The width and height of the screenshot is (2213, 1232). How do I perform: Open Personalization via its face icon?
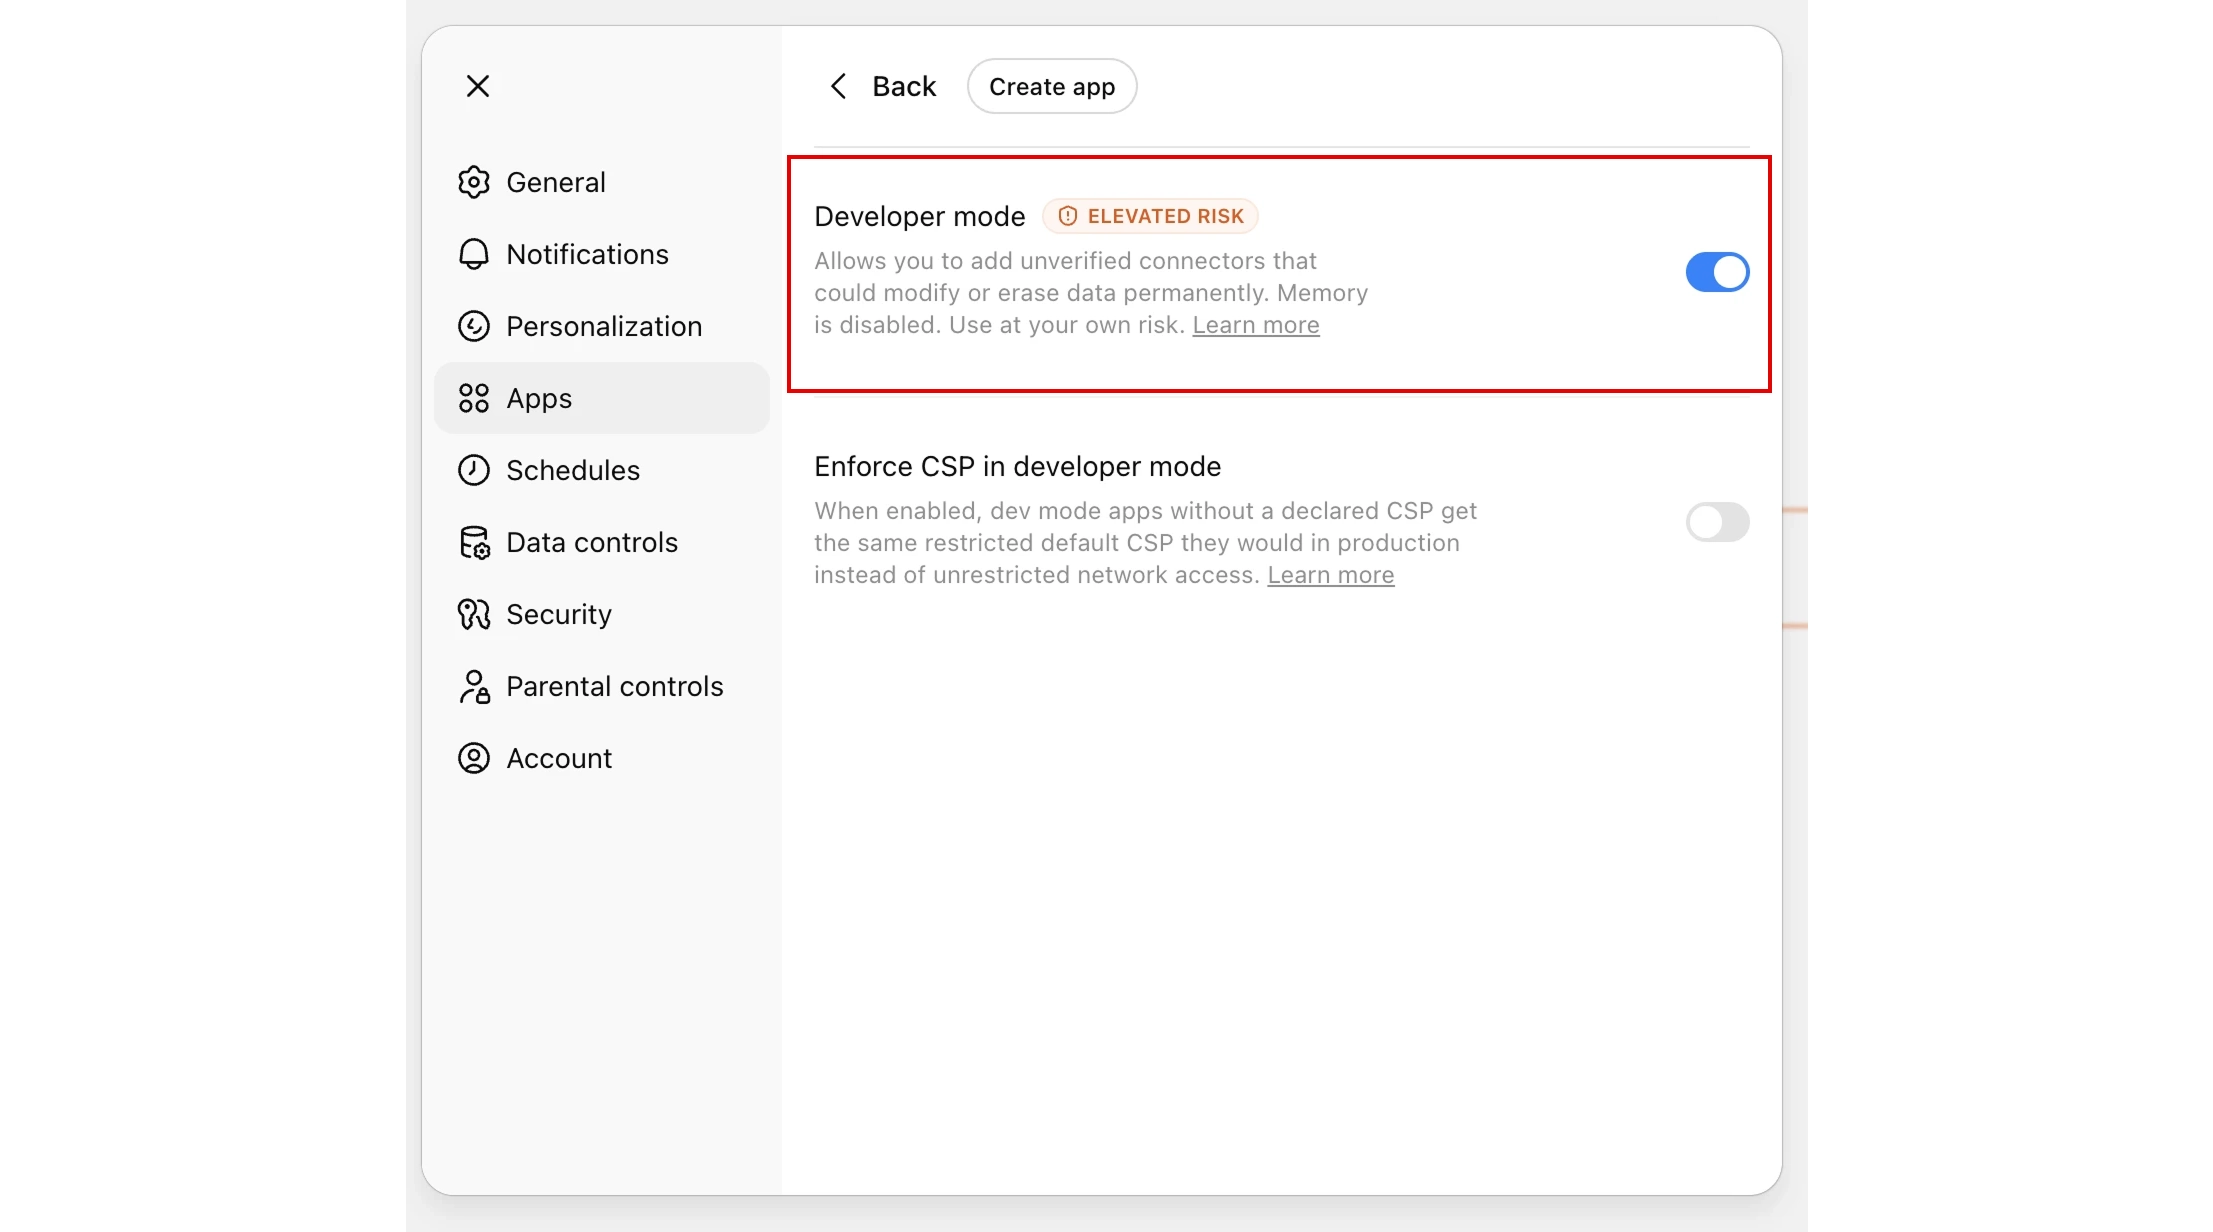pos(474,326)
